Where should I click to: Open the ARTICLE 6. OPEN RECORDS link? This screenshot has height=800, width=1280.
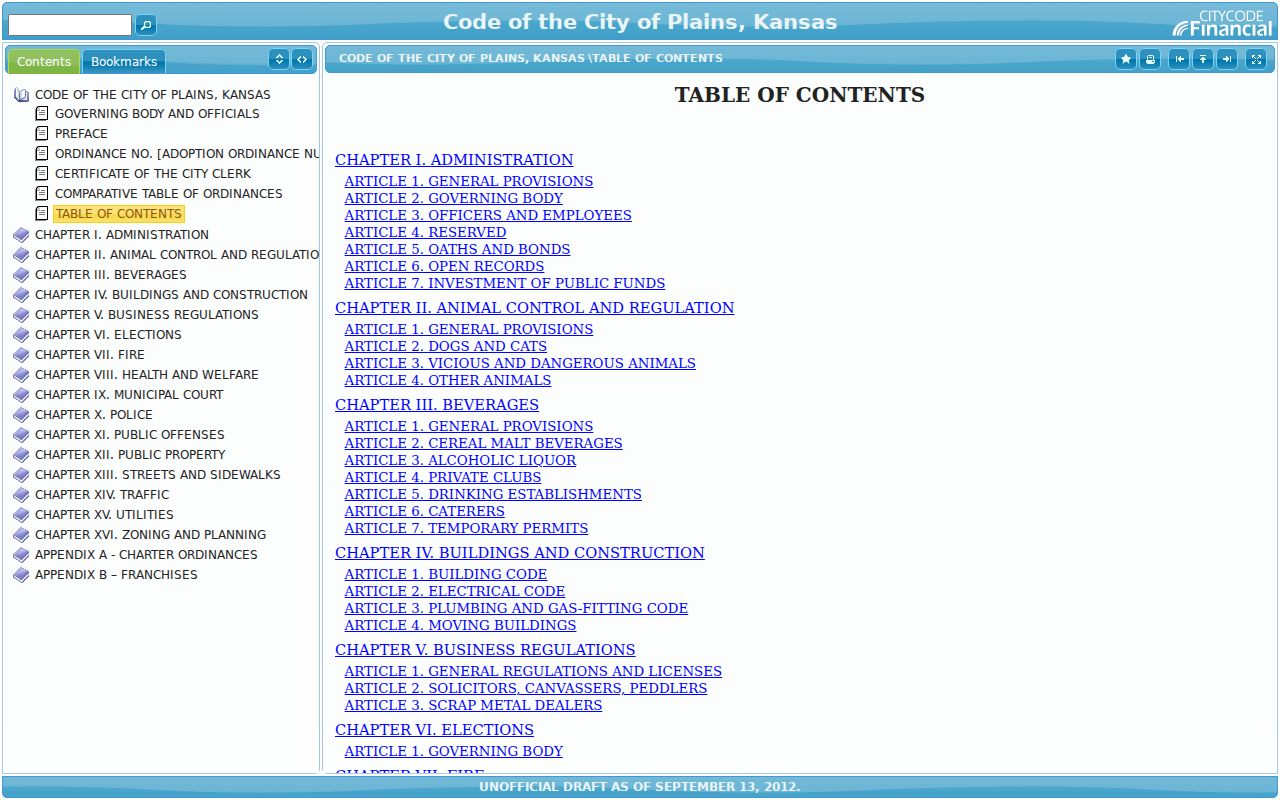point(444,266)
